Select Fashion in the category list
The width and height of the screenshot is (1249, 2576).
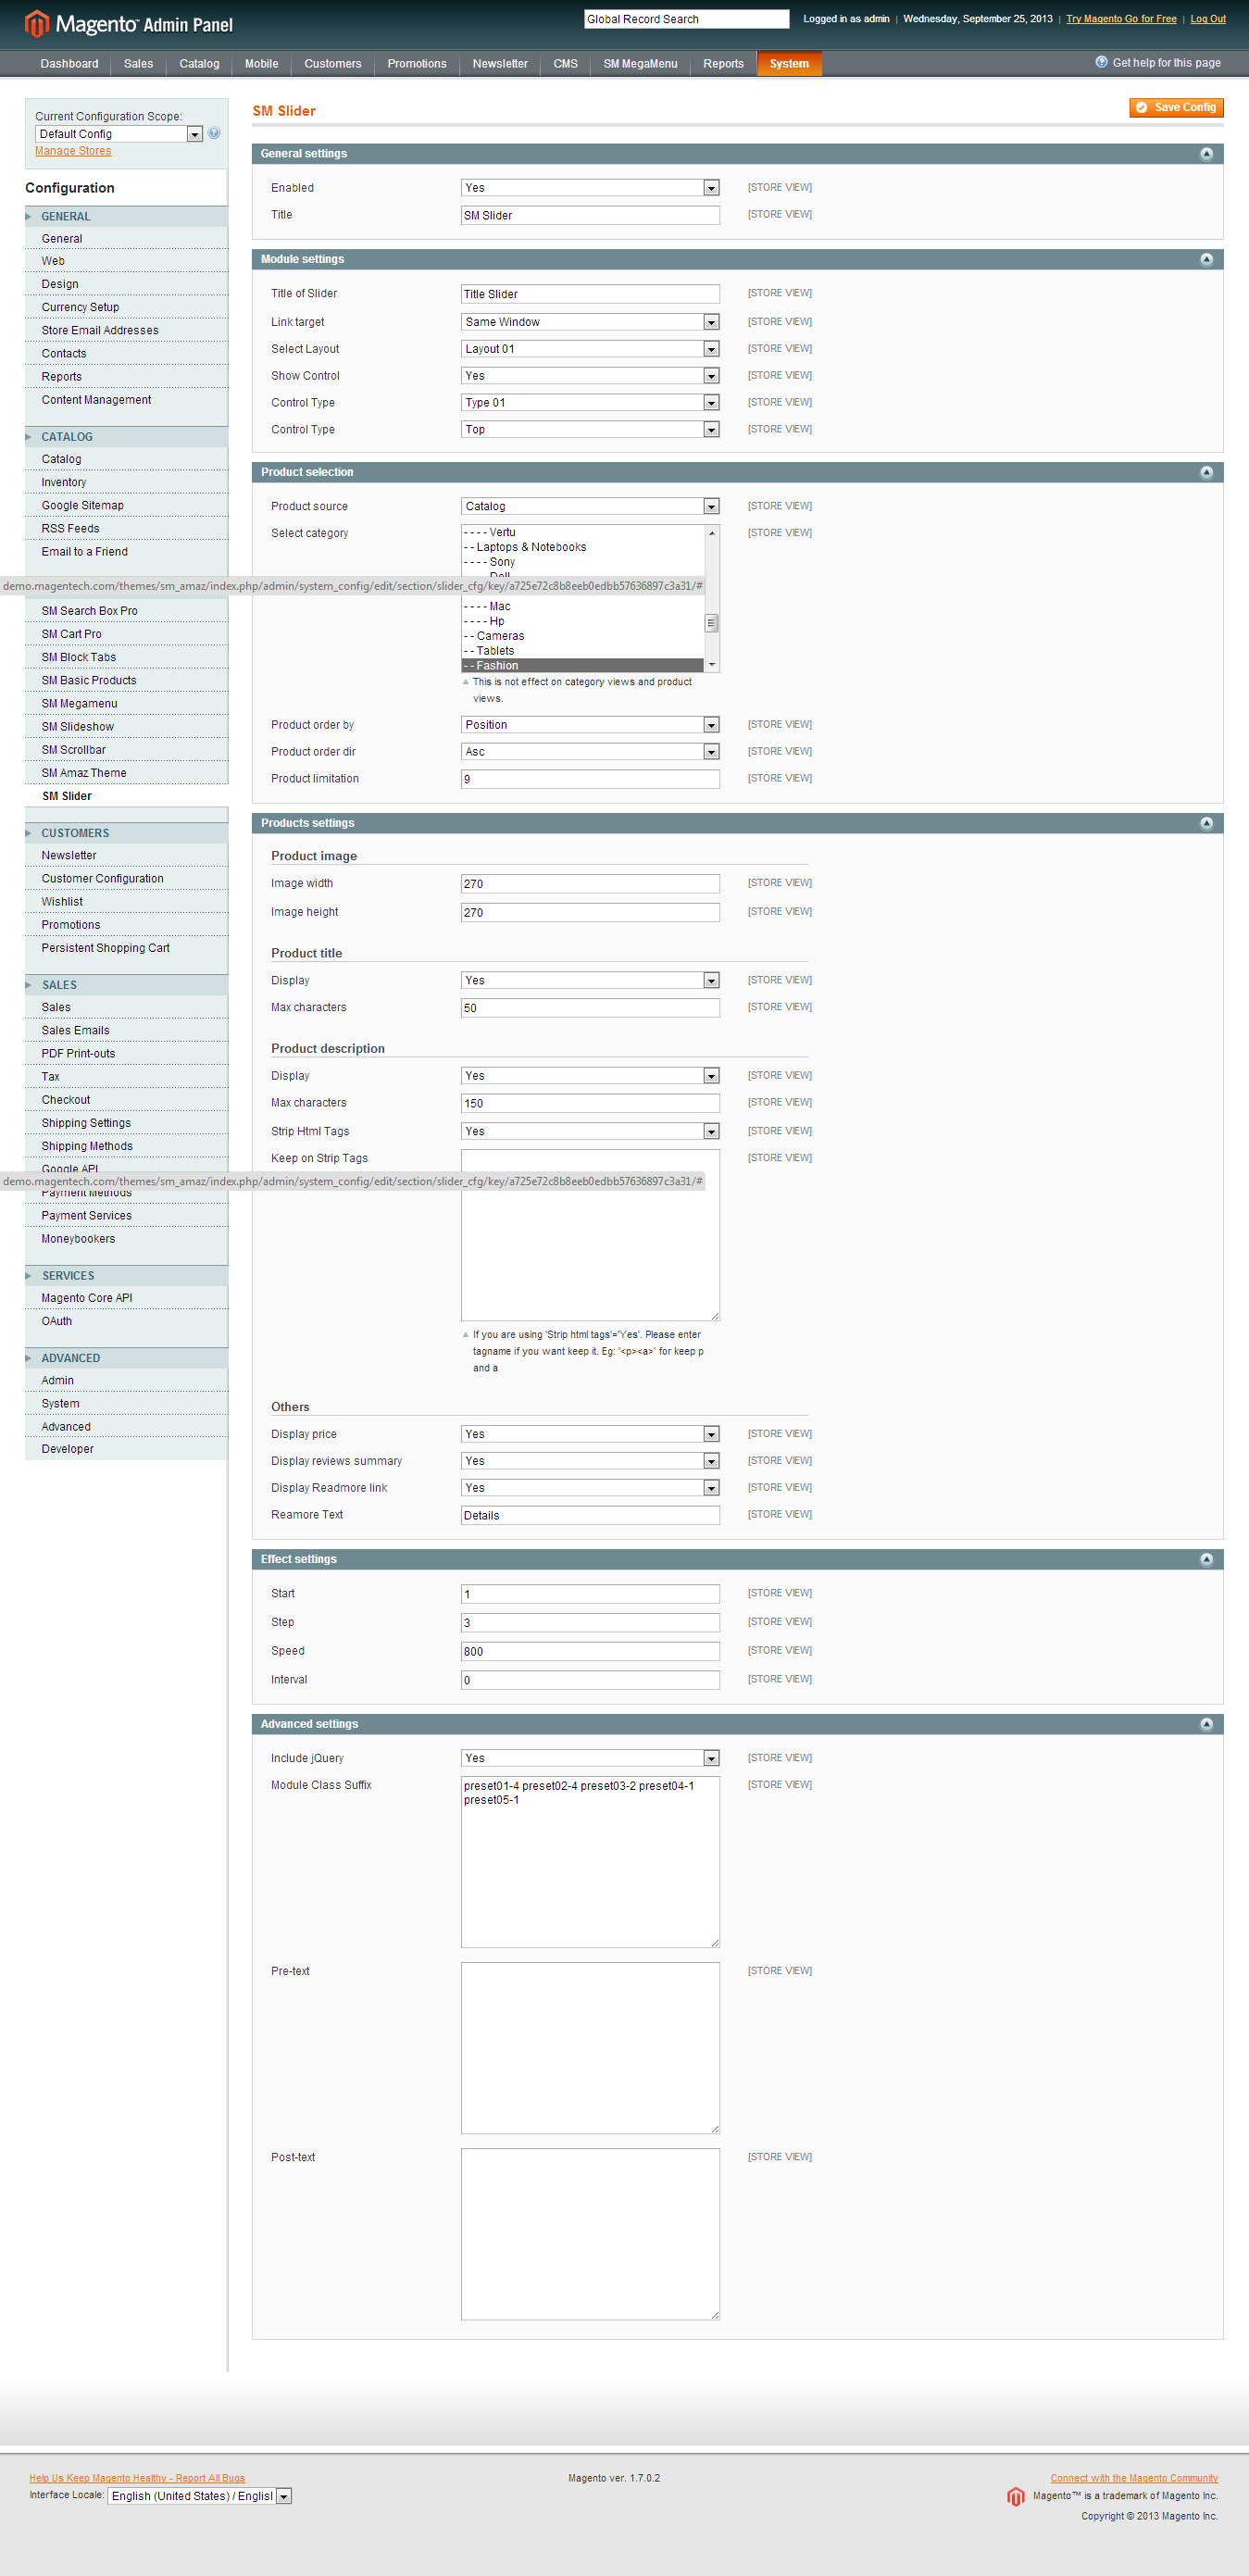pyautogui.click(x=583, y=666)
